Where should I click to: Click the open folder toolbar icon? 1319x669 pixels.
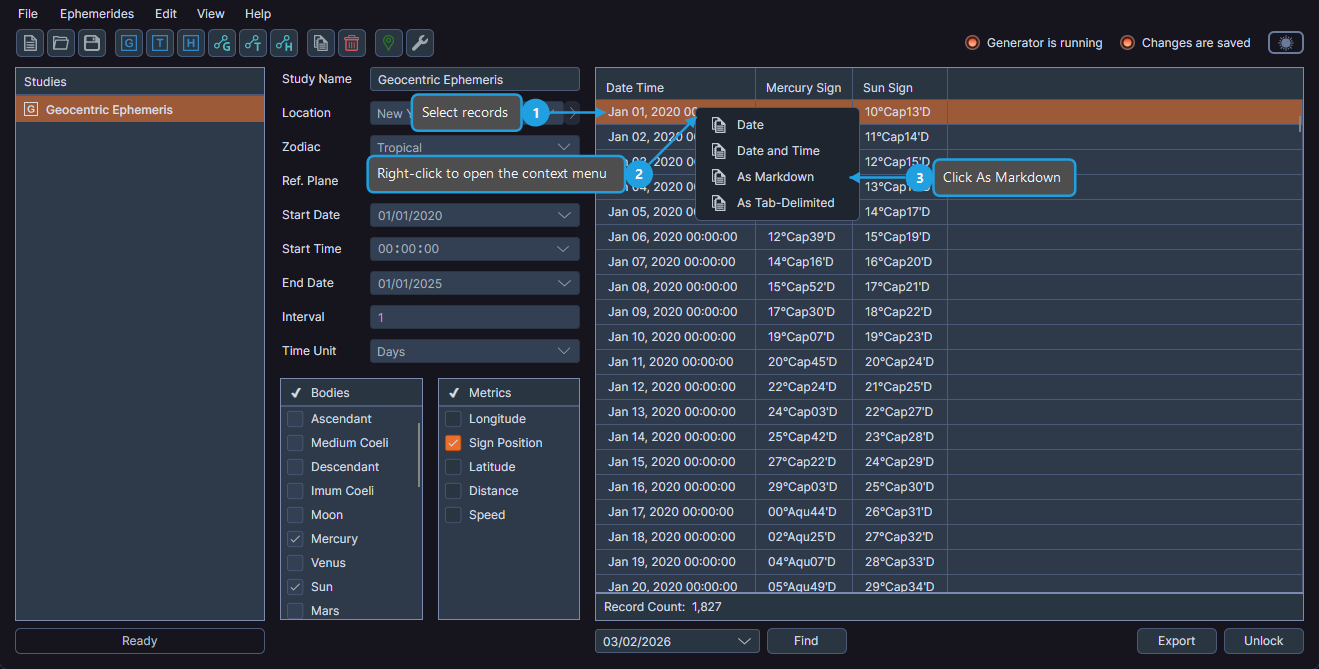(x=61, y=43)
